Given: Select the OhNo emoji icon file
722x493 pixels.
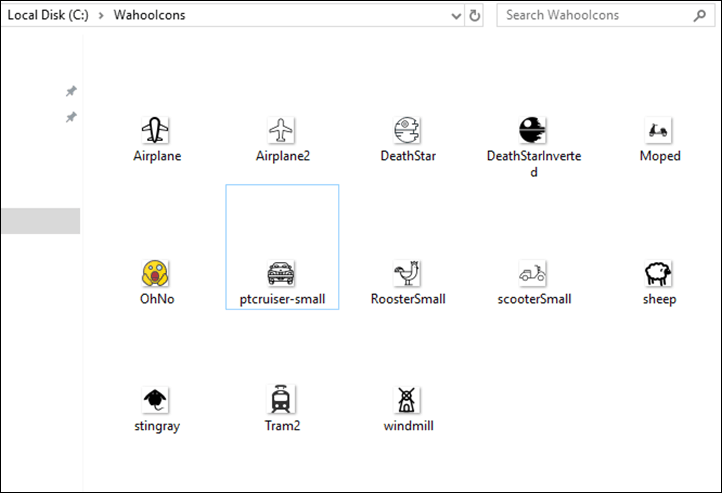Looking at the screenshot, I should 155,273.
